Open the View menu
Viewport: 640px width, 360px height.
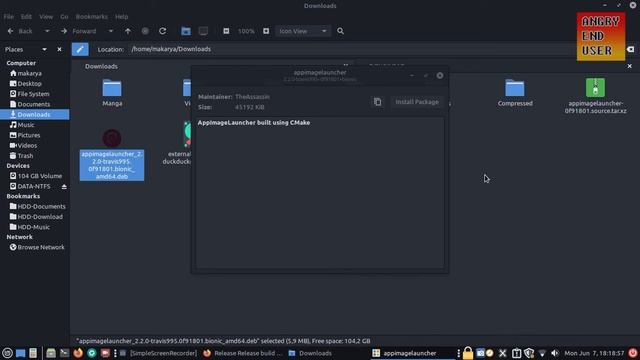pyautogui.click(x=46, y=17)
